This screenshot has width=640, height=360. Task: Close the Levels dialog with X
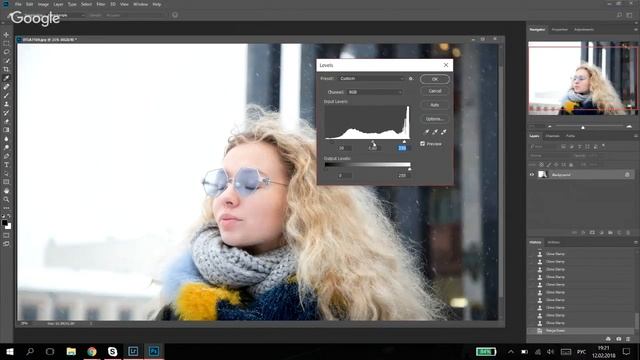click(446, 65)
